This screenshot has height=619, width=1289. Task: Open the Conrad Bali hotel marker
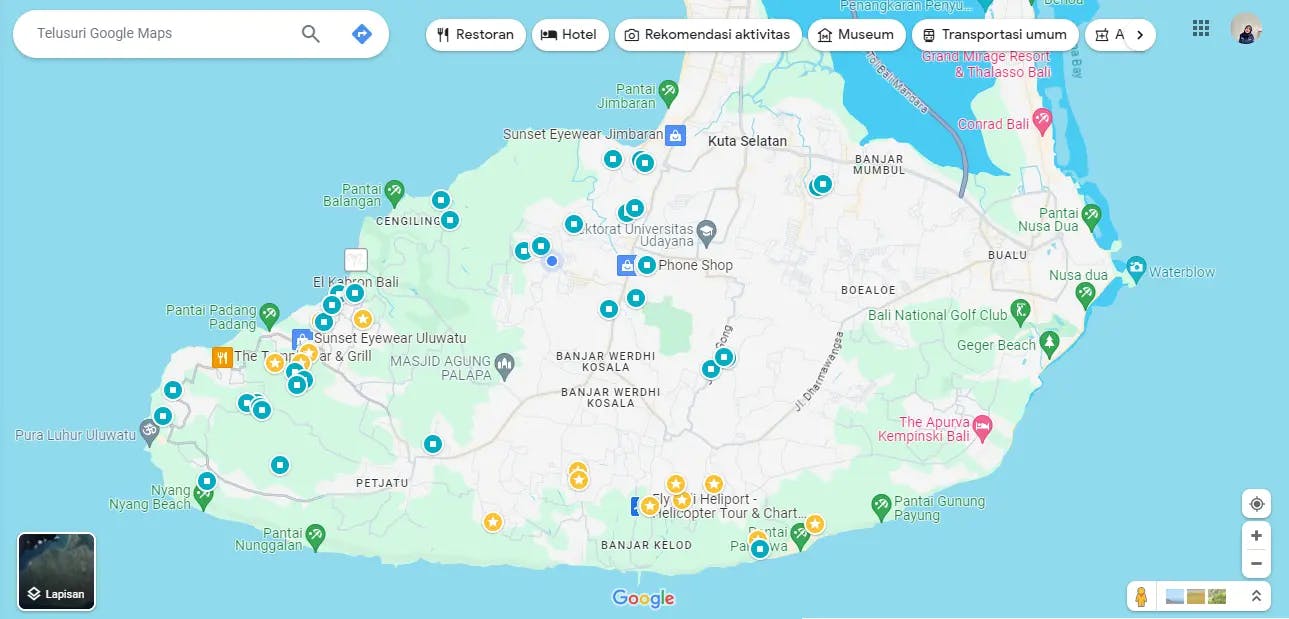pyautogui.click(x=1043, y=121)
